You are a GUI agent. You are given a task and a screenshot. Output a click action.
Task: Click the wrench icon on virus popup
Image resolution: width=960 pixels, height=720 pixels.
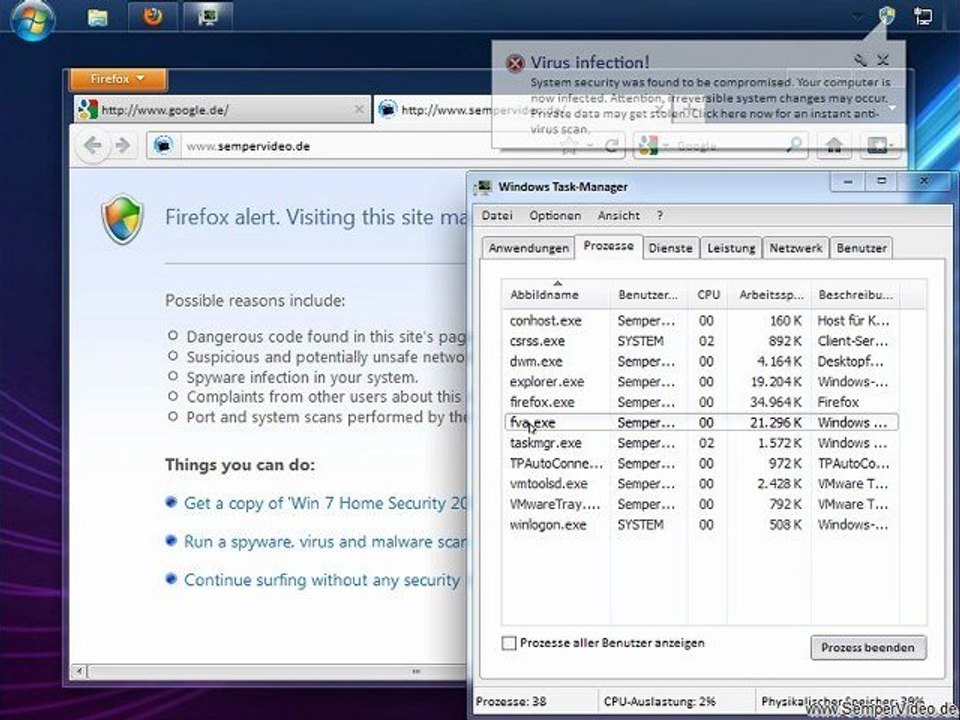(860, 59)
